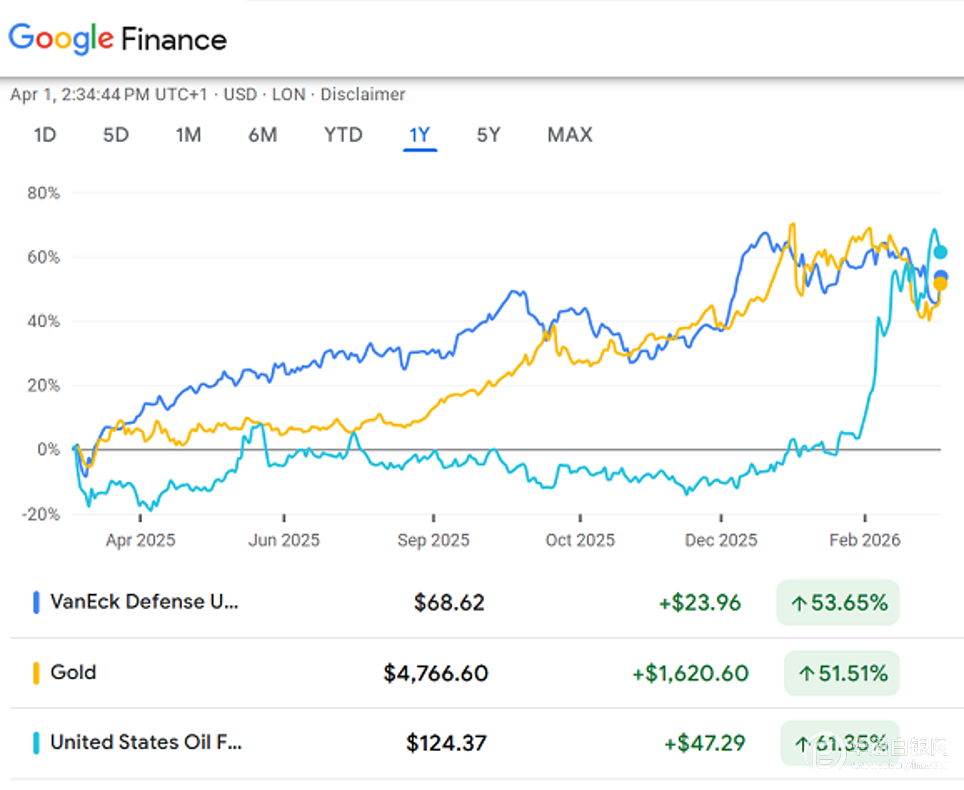Click the cyan Oil Fund color marker

coord(36,743)
